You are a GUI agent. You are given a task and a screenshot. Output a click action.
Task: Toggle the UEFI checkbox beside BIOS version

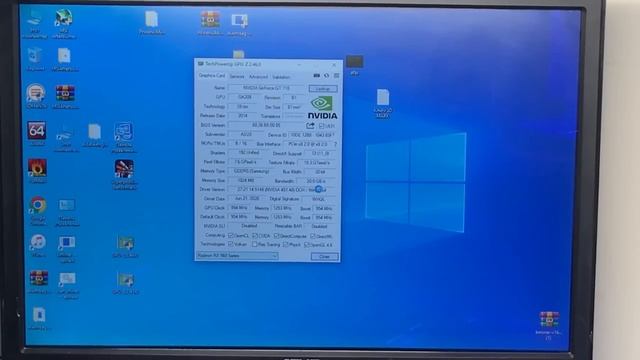[x=322, y=126]
